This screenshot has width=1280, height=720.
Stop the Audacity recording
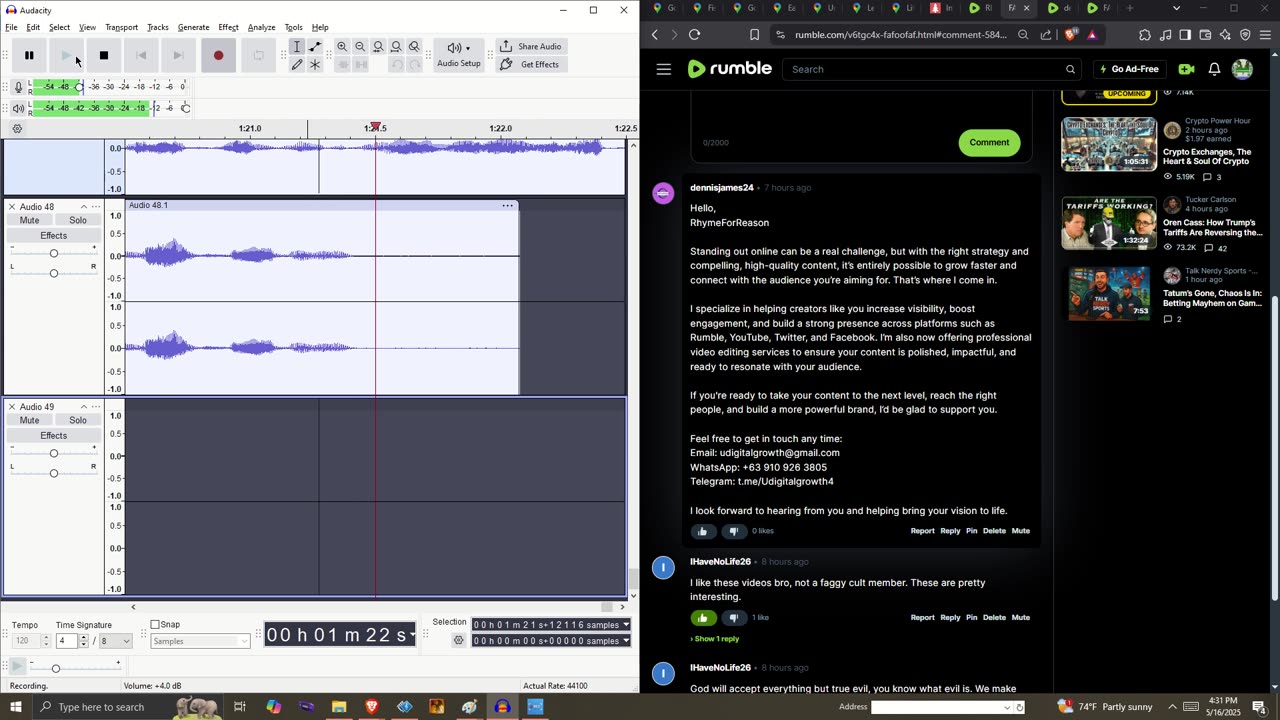(104, 55)
